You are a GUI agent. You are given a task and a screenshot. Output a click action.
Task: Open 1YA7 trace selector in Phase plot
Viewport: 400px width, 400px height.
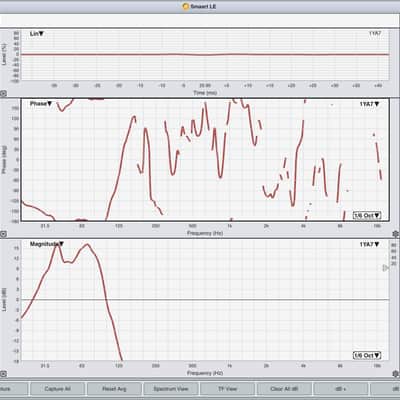(x=369, y=104)
